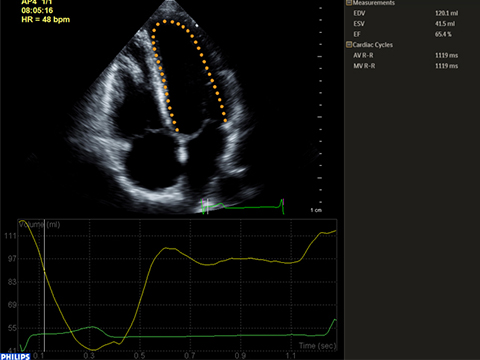Click the white time cursor in volume graph
The width and height of the screenshot is (480, 360).
pos(44,287)
